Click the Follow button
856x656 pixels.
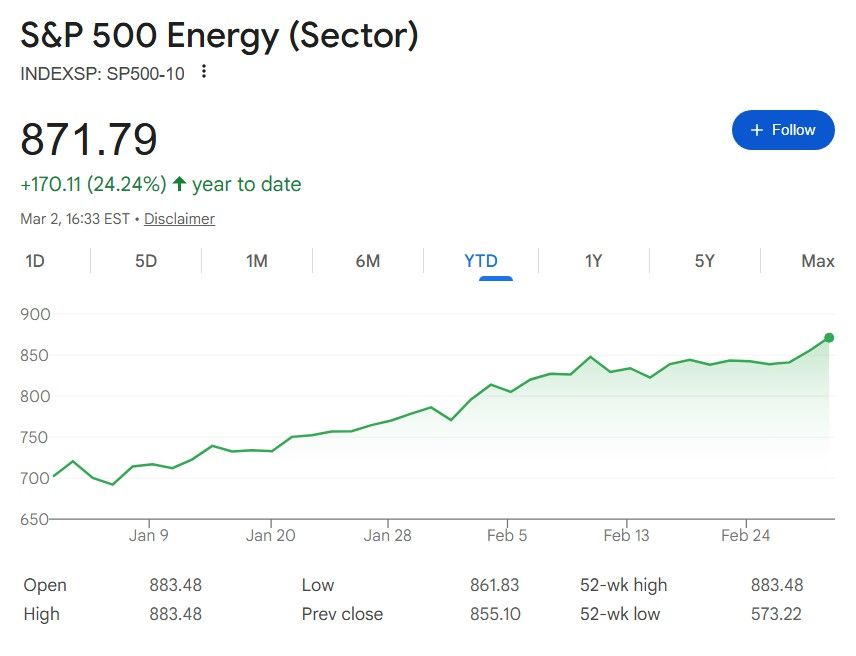coord(783,130)
